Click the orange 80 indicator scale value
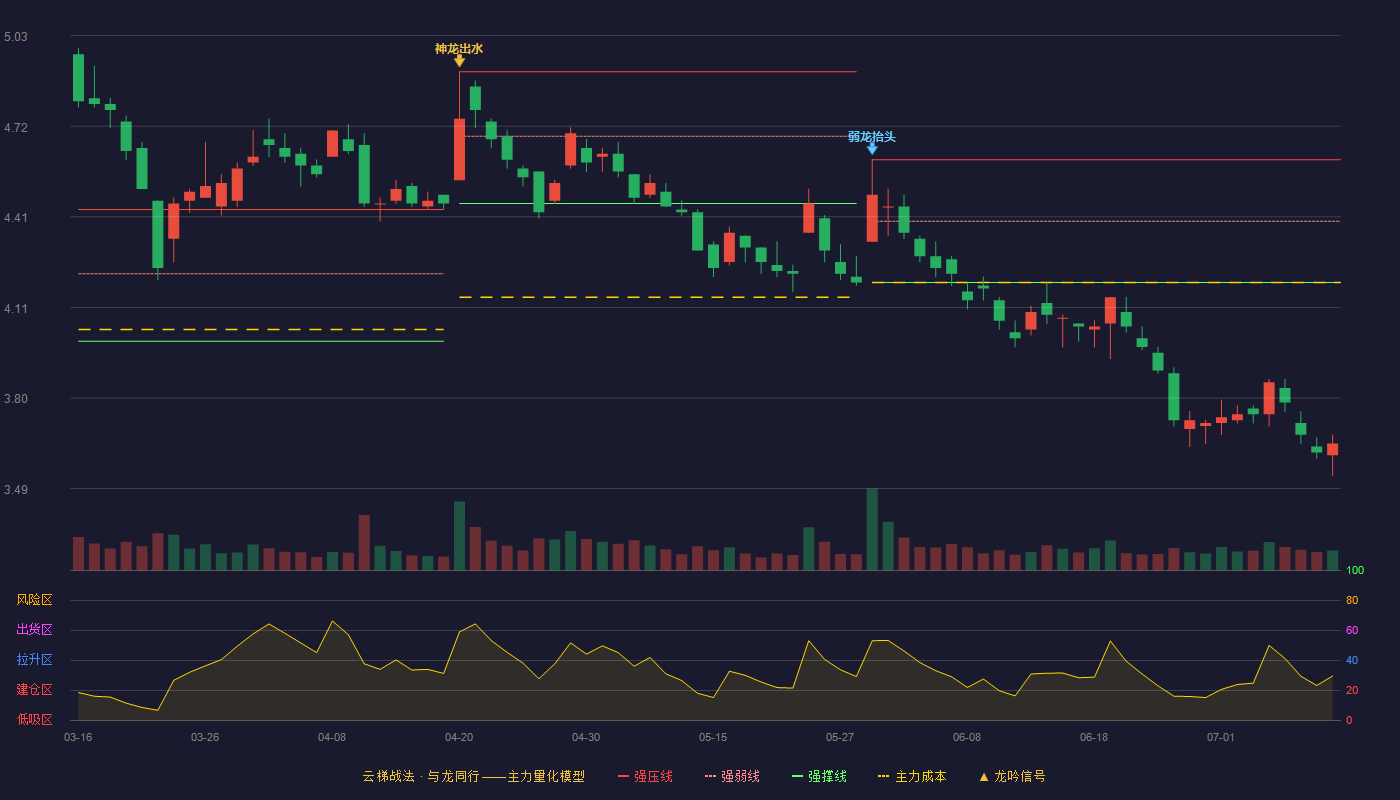 [x=1352, y=600]
